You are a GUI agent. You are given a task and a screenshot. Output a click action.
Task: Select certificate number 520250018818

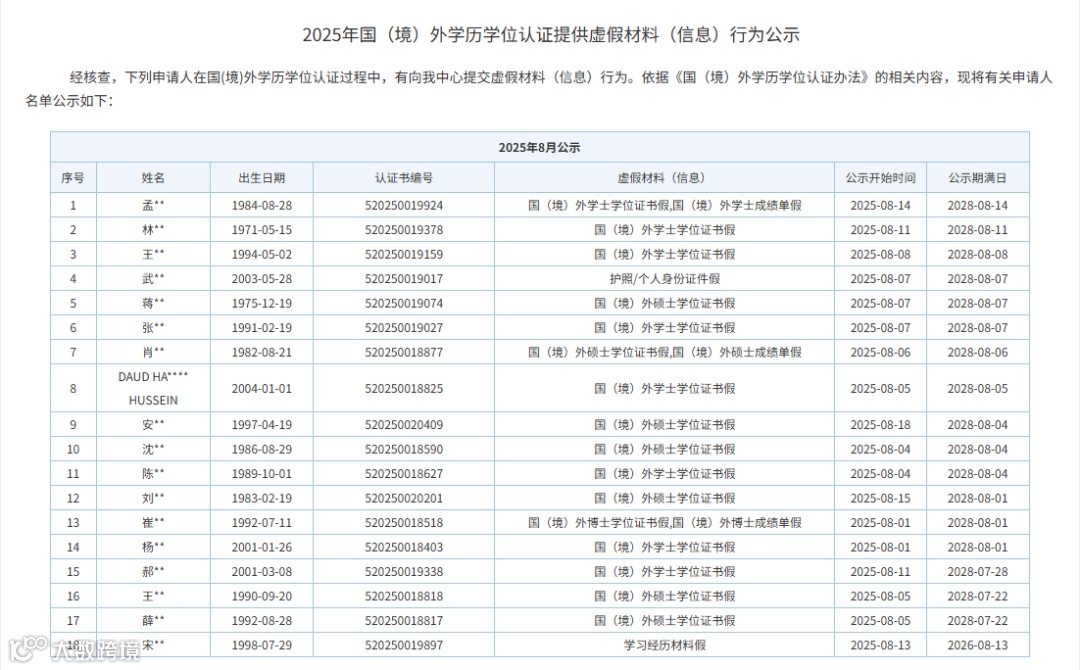(404, 596)
